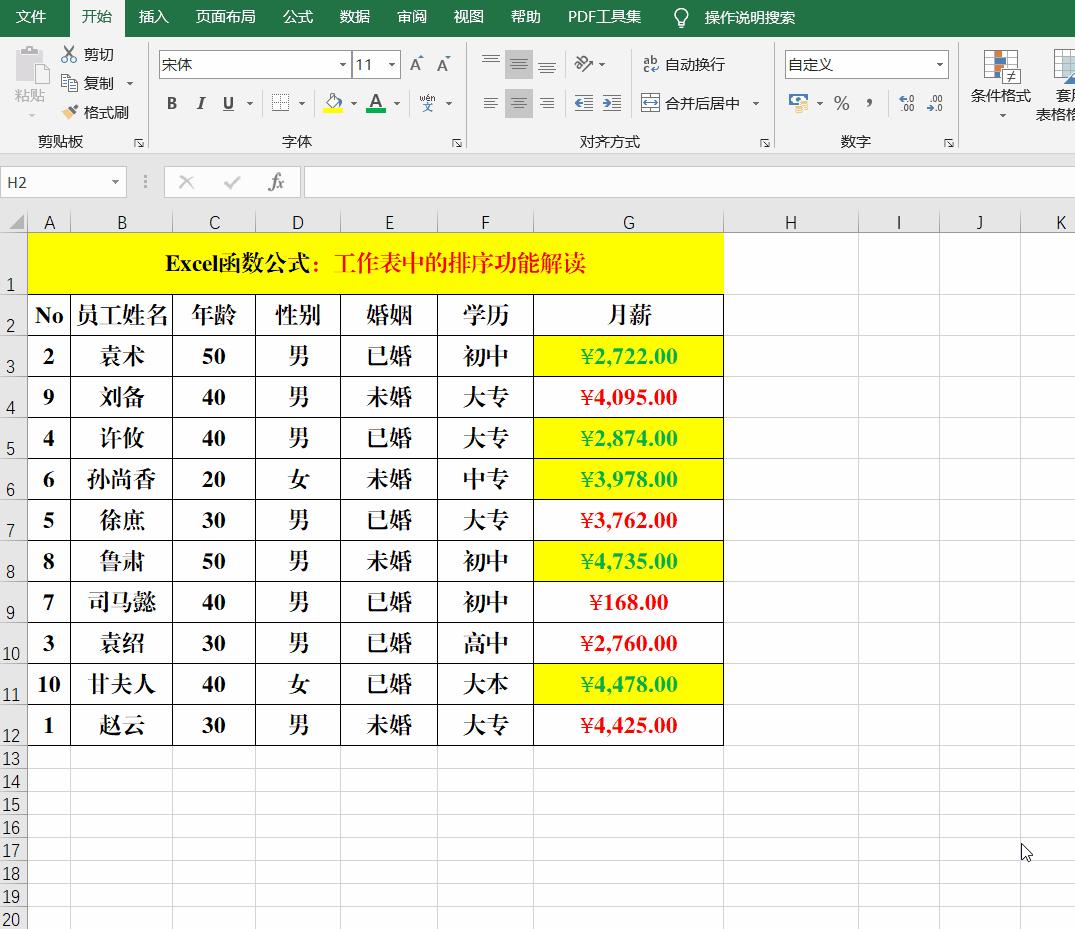Toggle bold formatting
Viewport: 1075px width, 929px height.
tap(171, 103)
